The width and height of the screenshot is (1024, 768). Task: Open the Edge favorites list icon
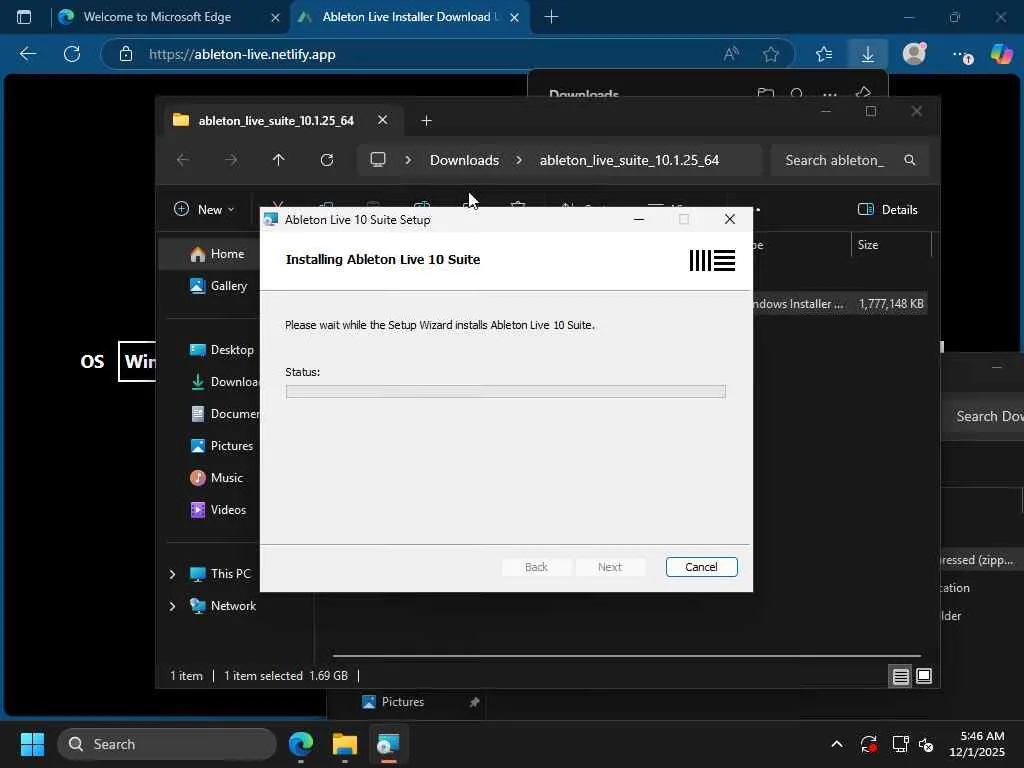[x=824, y=54]
